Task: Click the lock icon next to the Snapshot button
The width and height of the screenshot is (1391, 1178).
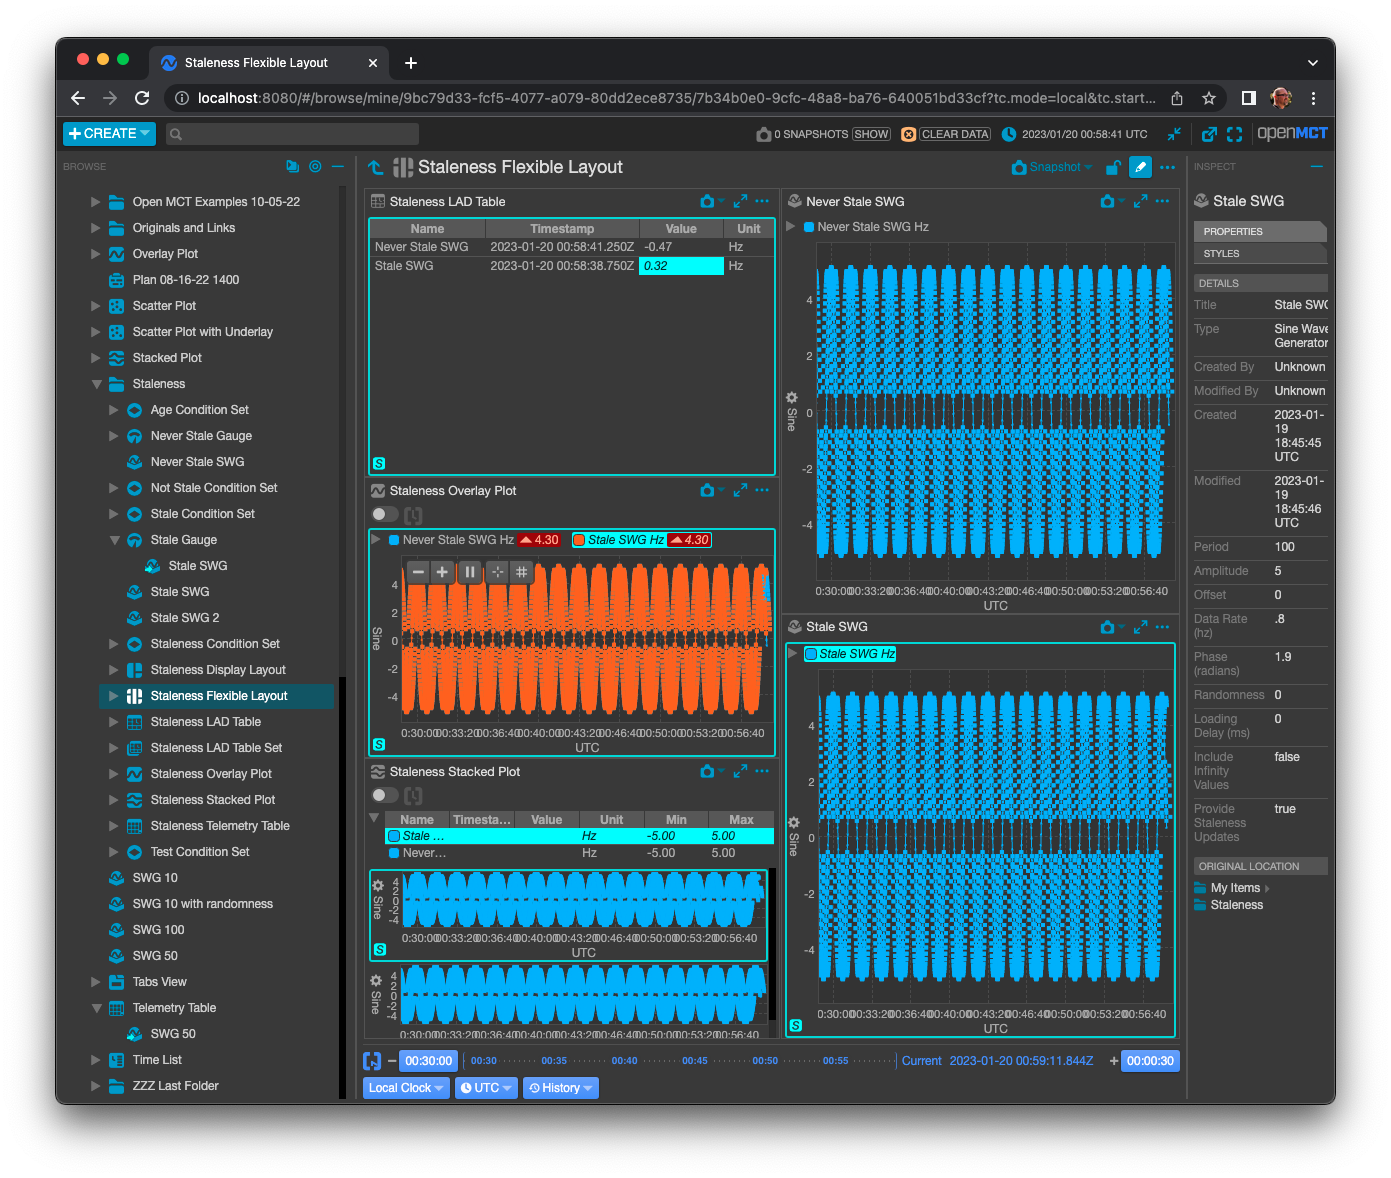Action: pos(1112,167)
